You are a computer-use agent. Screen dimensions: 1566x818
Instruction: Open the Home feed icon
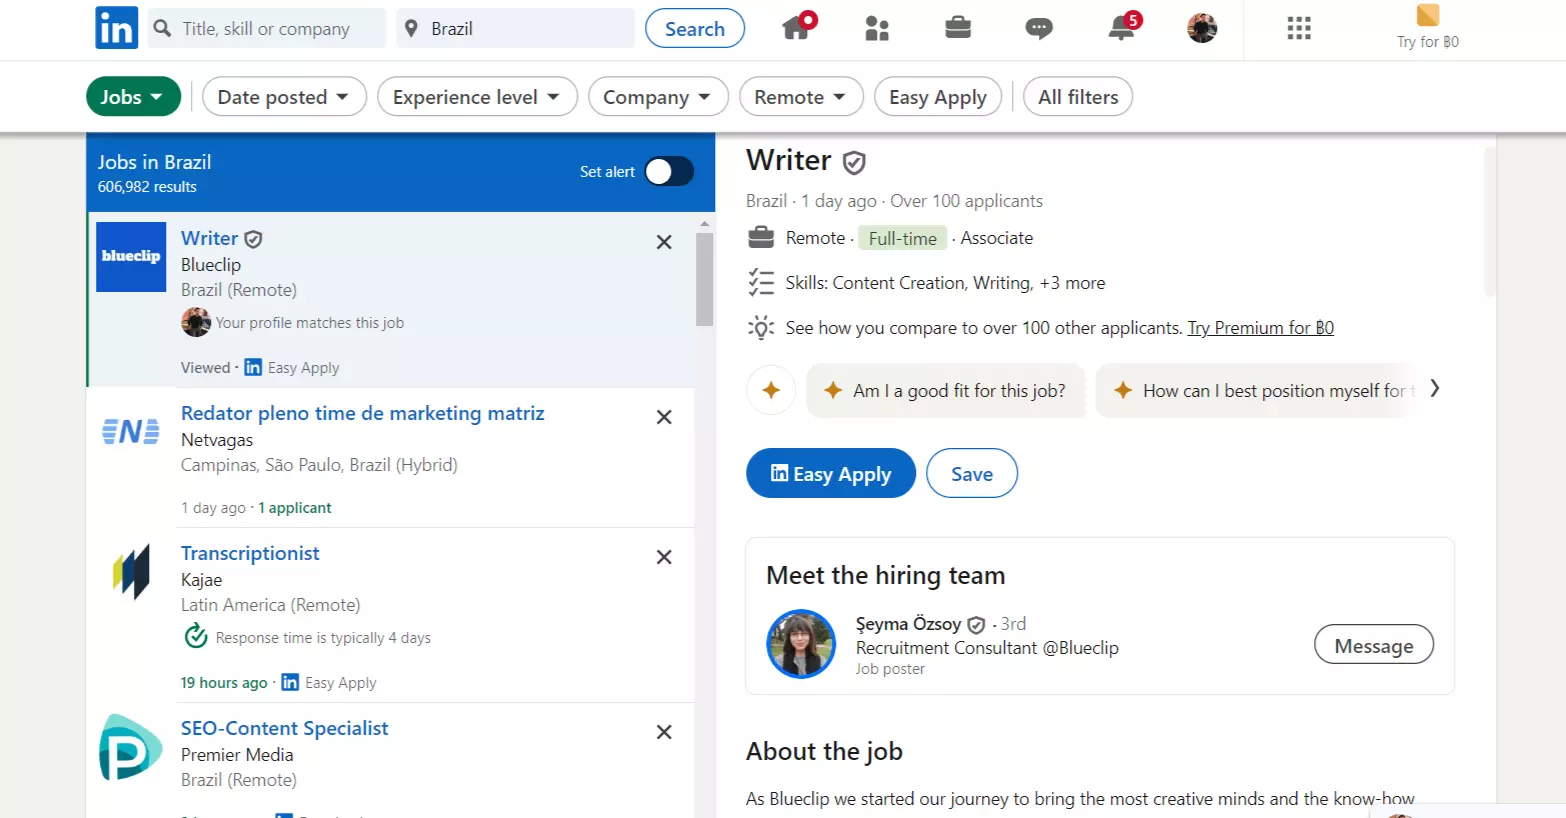tap(798, 27)
